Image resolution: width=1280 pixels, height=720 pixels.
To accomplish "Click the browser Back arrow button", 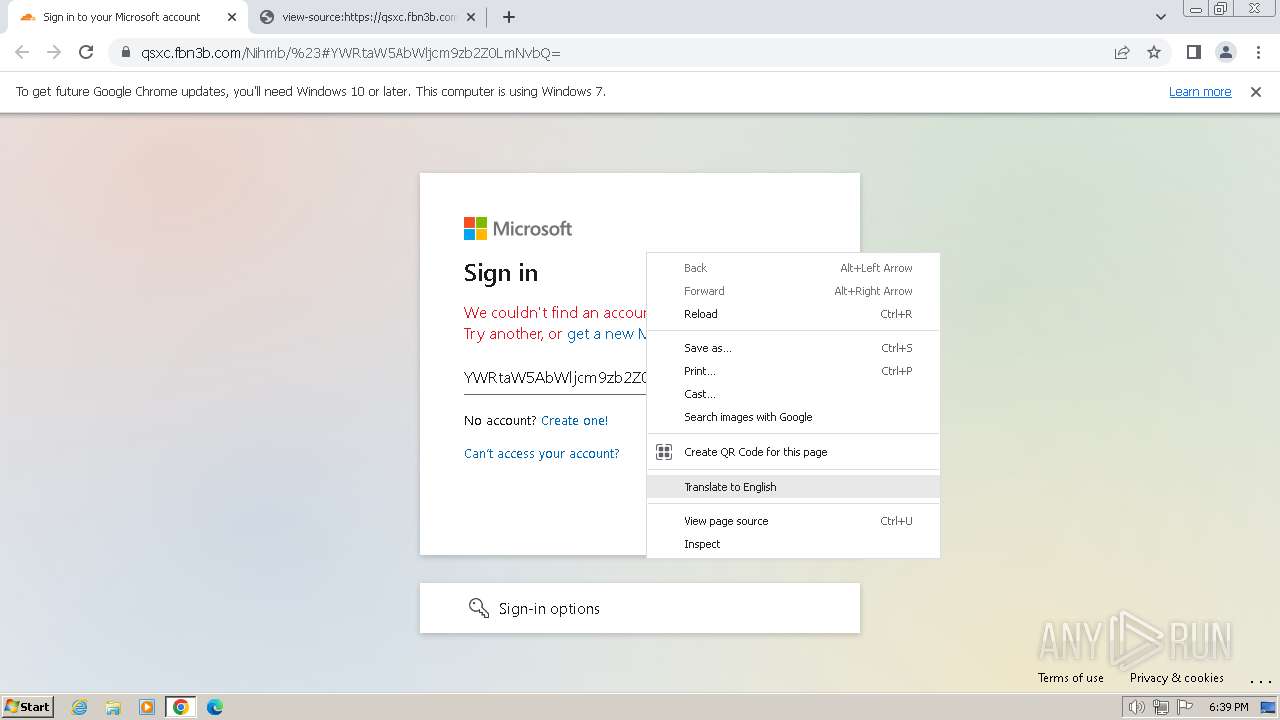I will [x=22, y=52].
